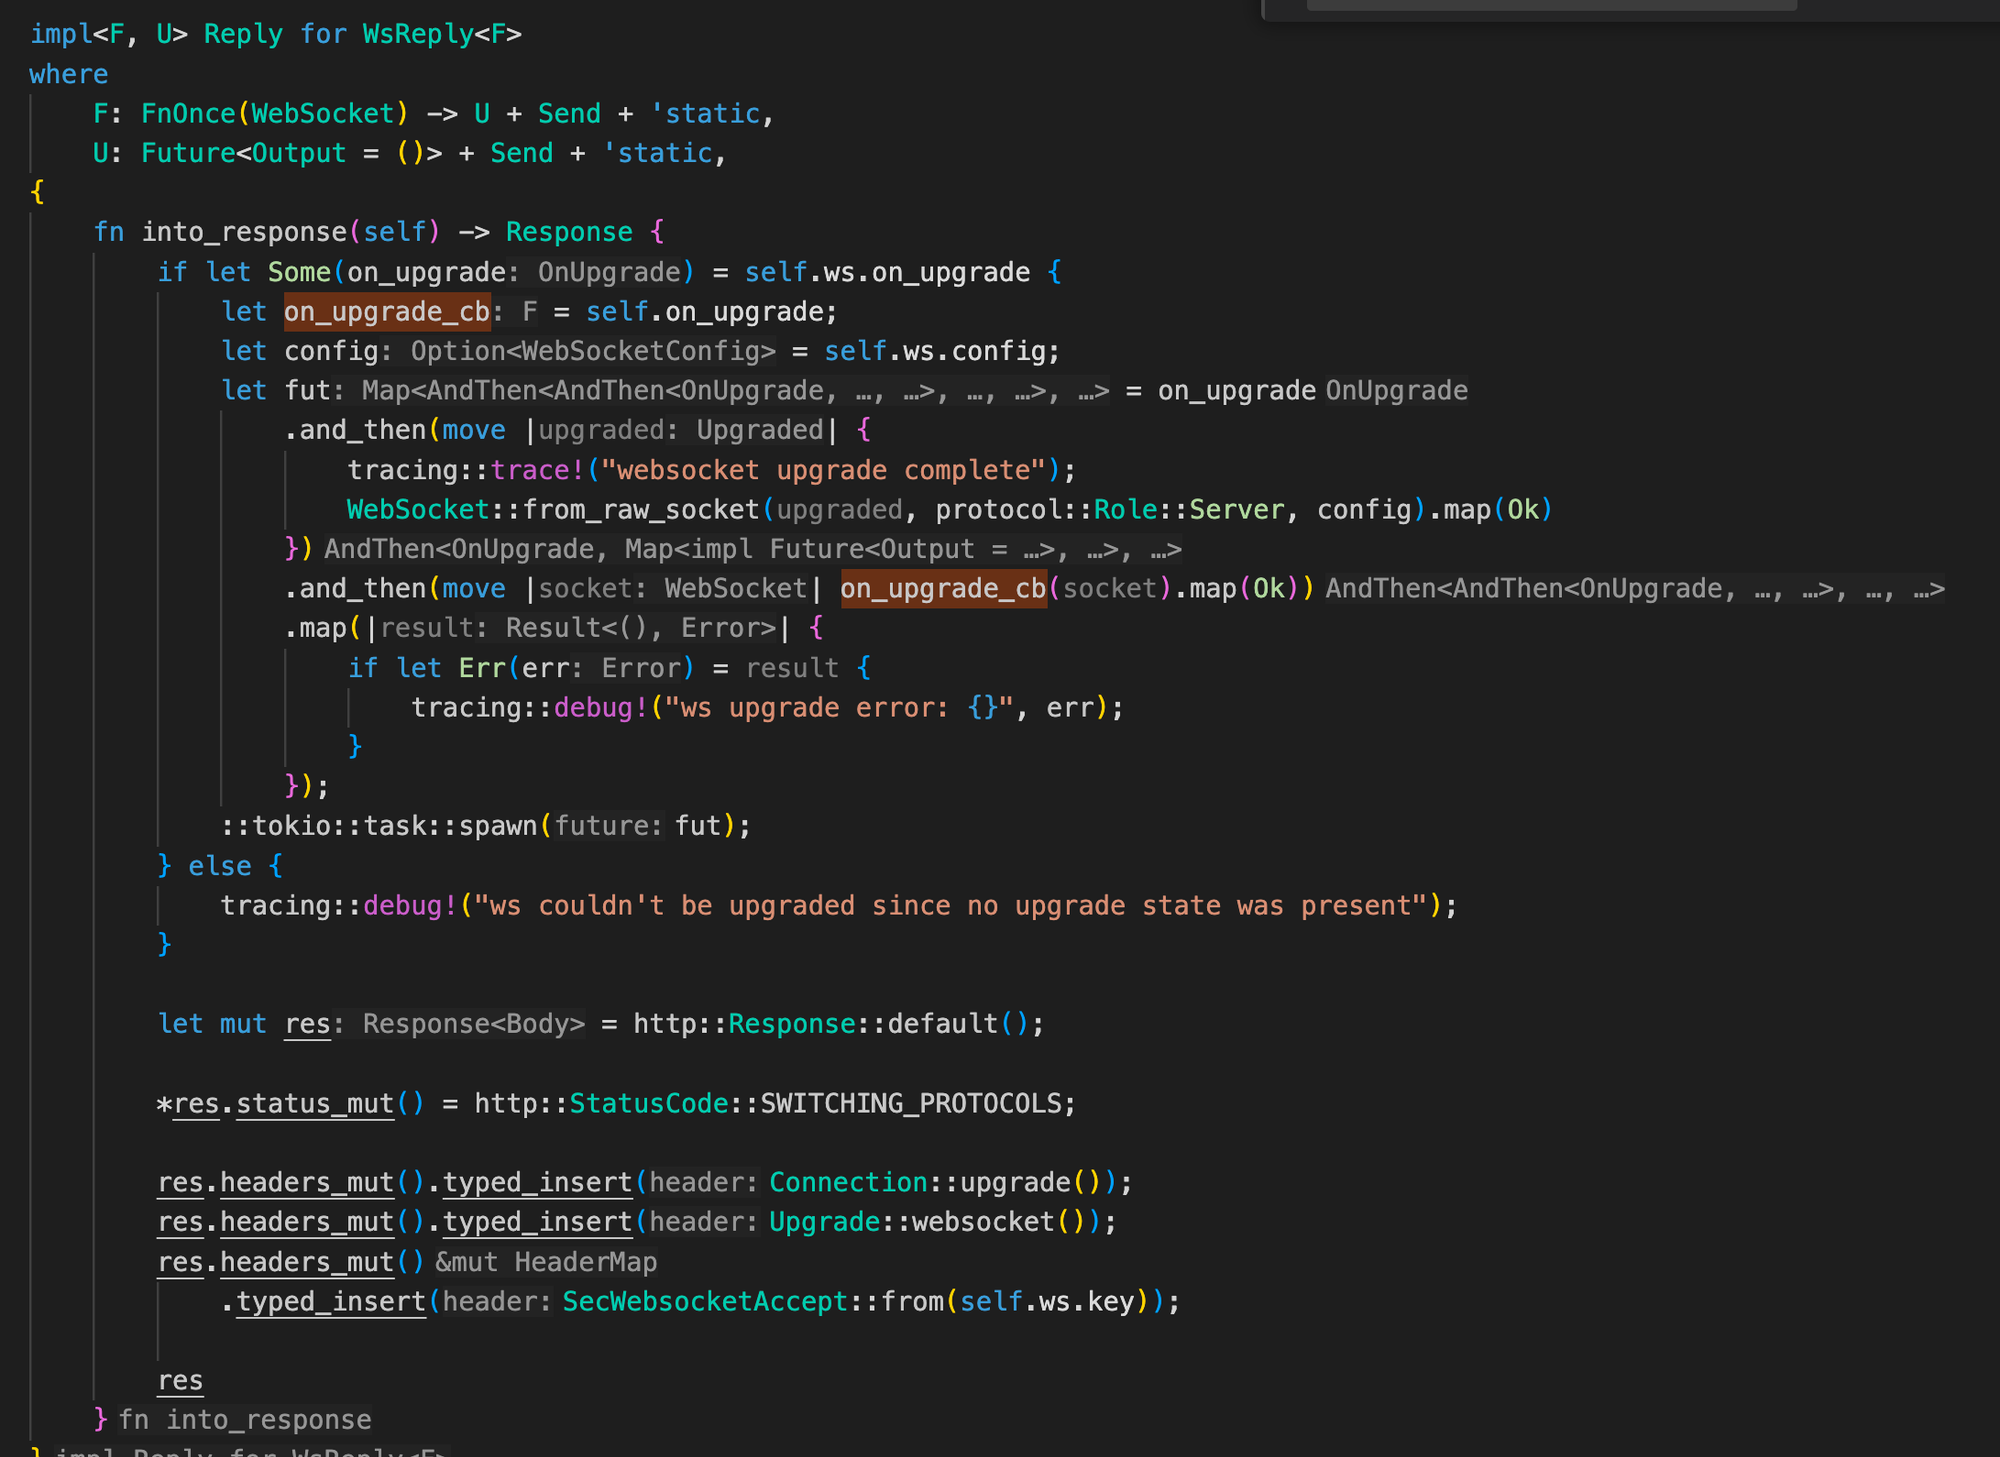Image resolution: width=2000 pixels, height=1457 pixels.
Task: Click the 'Response' return type after the arrow
Action: tap(569, 232)
